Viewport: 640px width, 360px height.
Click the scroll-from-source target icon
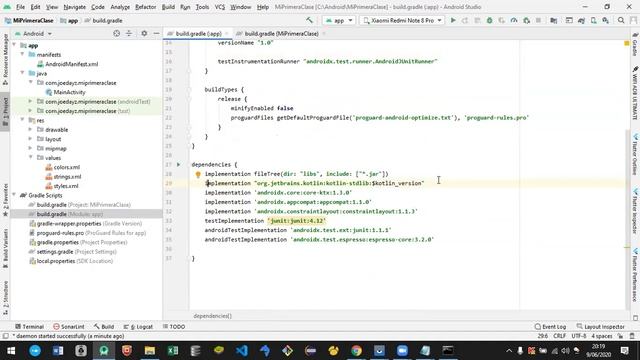117,33
